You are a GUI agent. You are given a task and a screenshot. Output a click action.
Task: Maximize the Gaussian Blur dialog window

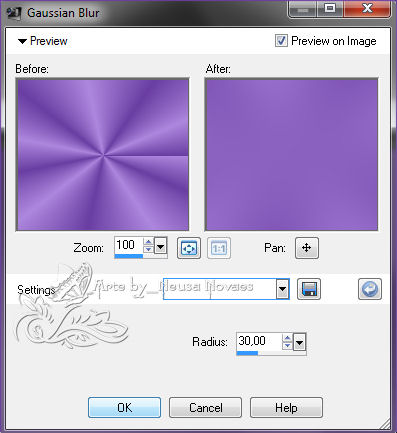[x=330, y=8]
